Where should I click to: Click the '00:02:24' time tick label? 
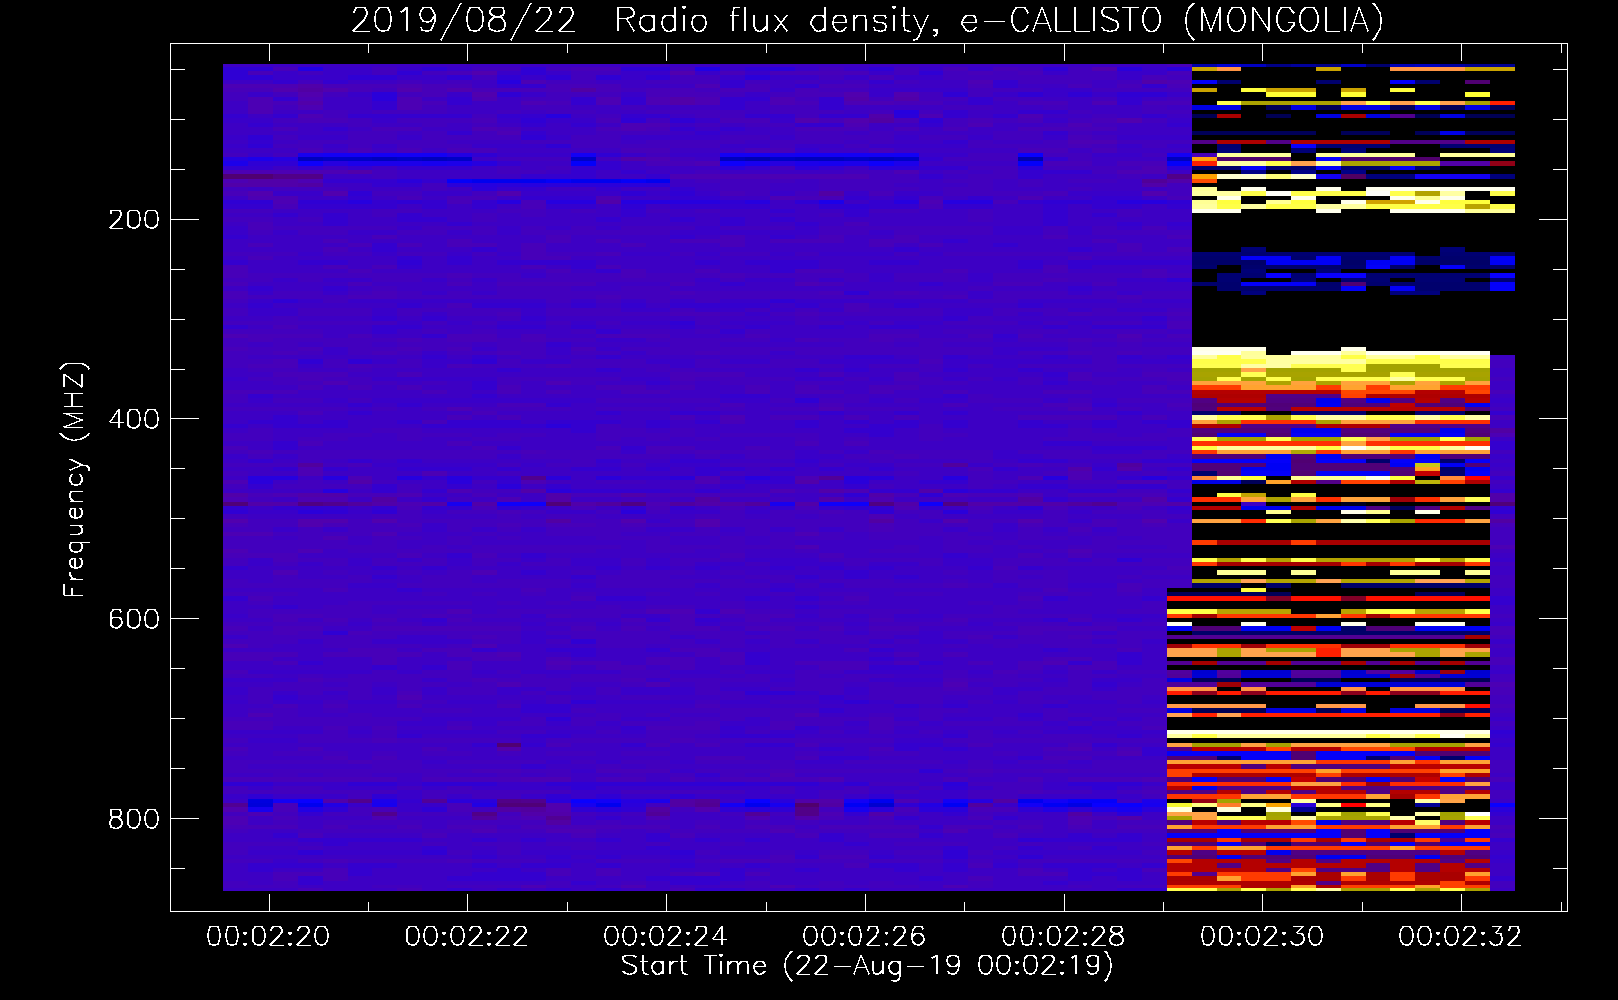pyautogui.click(x=666, y=937)
